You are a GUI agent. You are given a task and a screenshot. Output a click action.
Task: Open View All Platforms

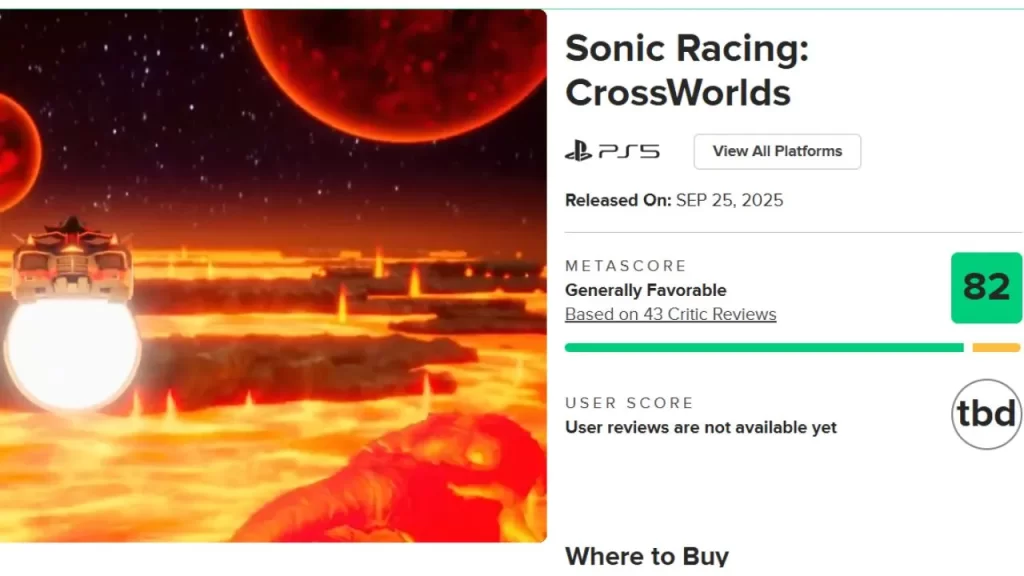[776, 151]
